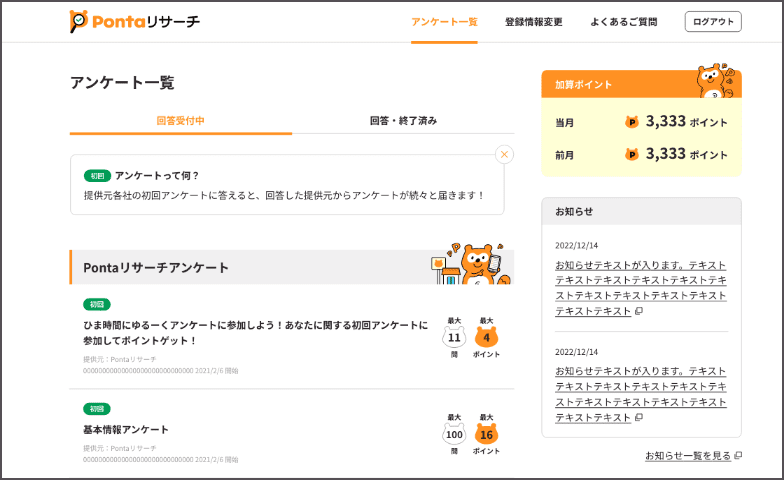Open the 基本情報アンケート survey
Screen dimensions: 784x480
pyautogui.click(x=126, y=430)
